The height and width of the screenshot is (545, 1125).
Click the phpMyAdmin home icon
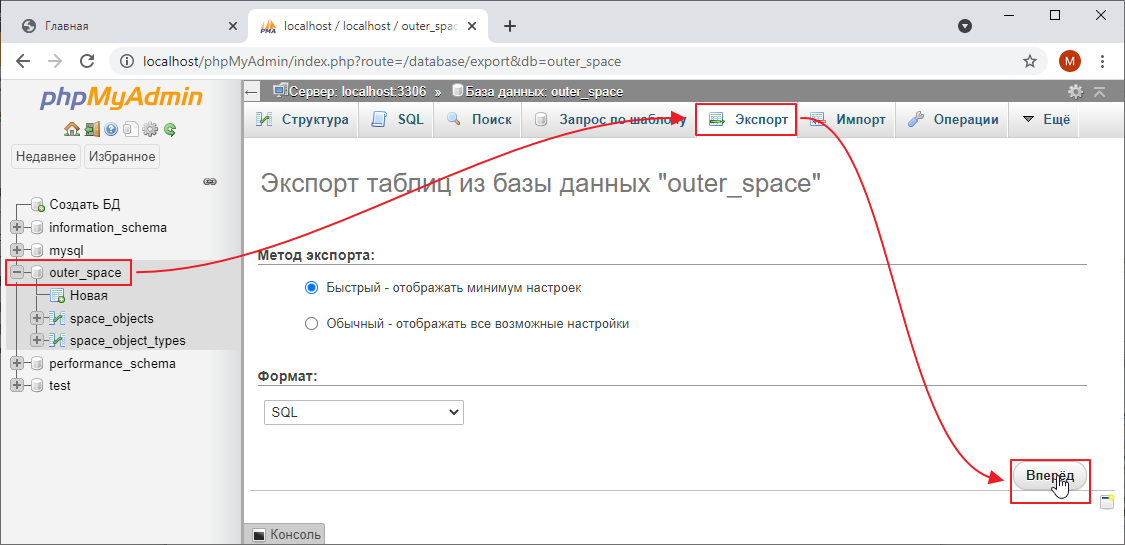pyautogui.click(x=71, y=129)
